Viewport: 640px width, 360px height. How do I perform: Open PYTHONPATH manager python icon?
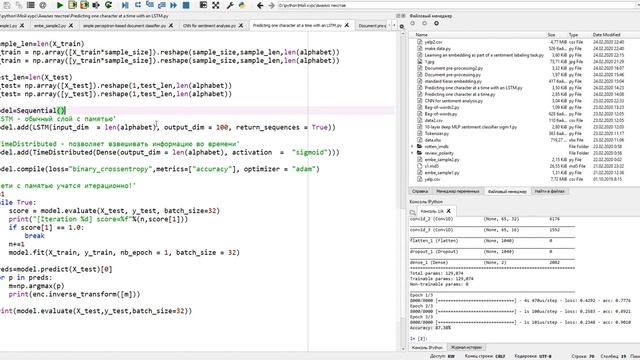click(x=242, y=5)
